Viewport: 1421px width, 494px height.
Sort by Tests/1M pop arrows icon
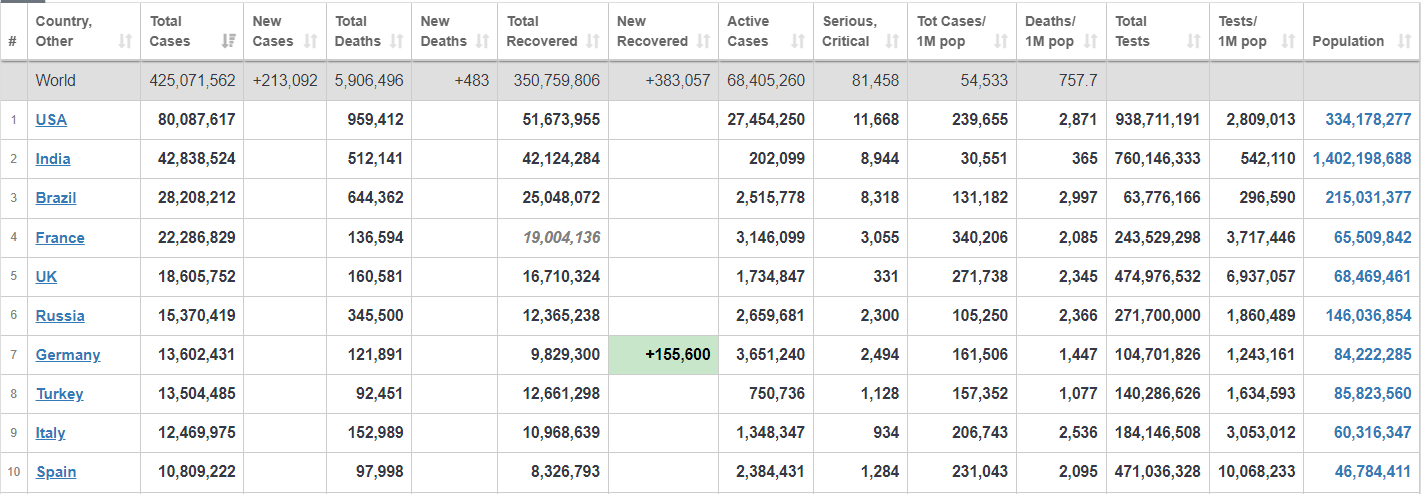1288,41
